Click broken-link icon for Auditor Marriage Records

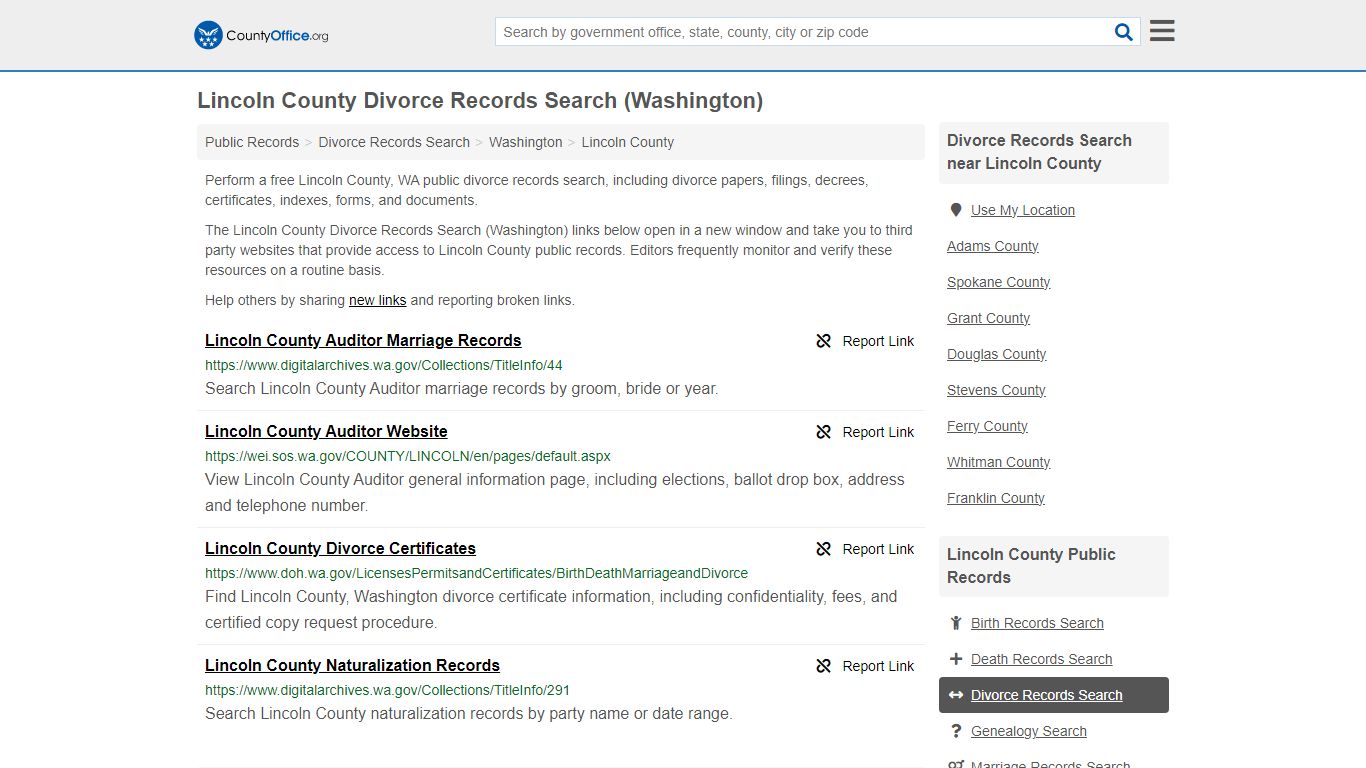pos(824,341)
